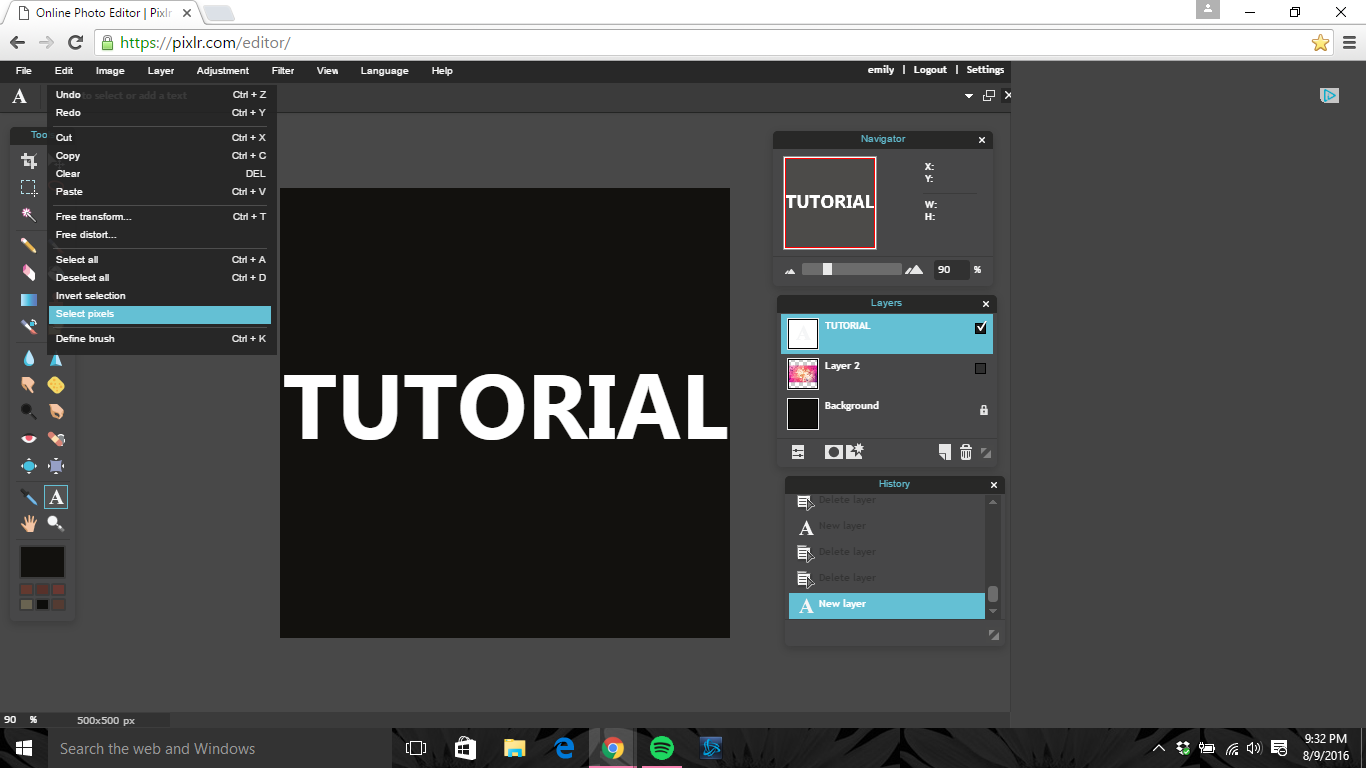Image resolution: width=1366 pixels, height=768 pixels.
Task: Open File Explorer from taskbar
Action: pyautogui.click(x=514, y=748)
